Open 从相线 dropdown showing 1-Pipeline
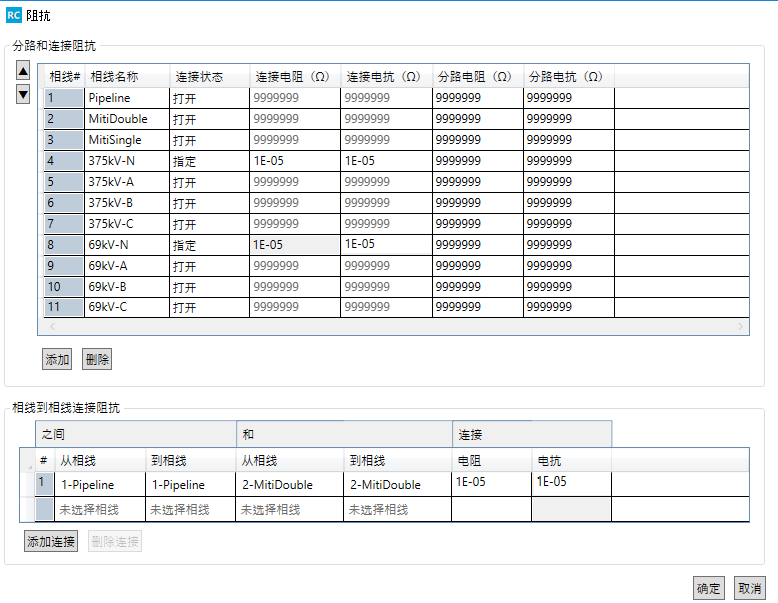This screenshot has width=778, height=603. point(100,484)
